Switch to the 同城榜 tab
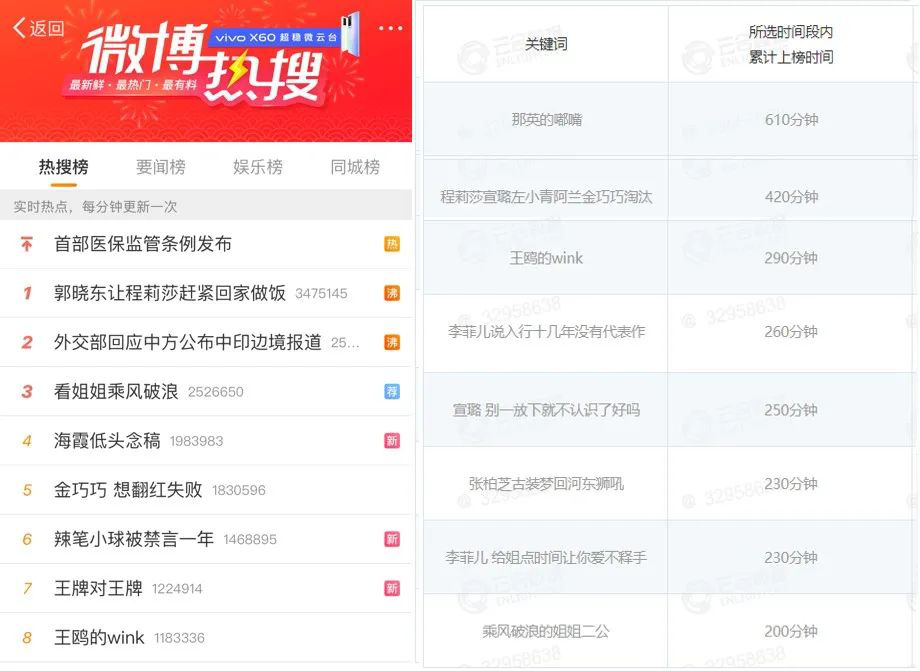 tap(355, 167)
